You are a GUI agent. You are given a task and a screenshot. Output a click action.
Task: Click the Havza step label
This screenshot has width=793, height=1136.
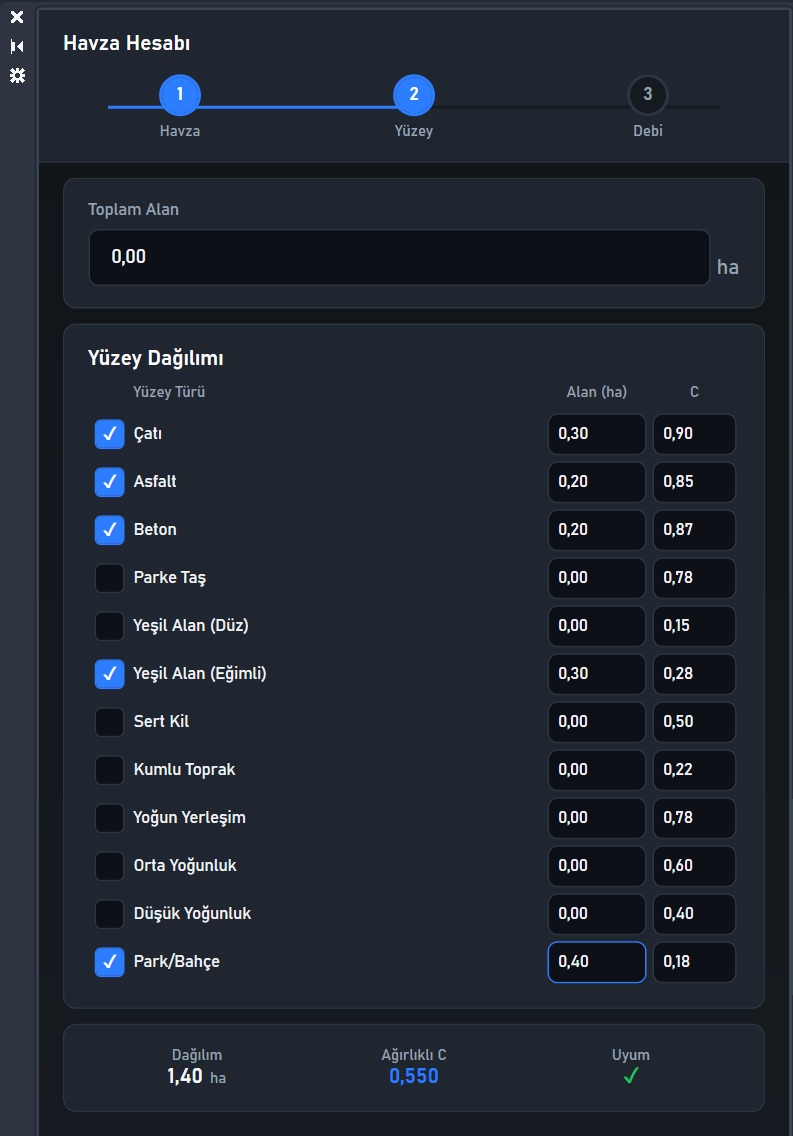click(180, 131)
